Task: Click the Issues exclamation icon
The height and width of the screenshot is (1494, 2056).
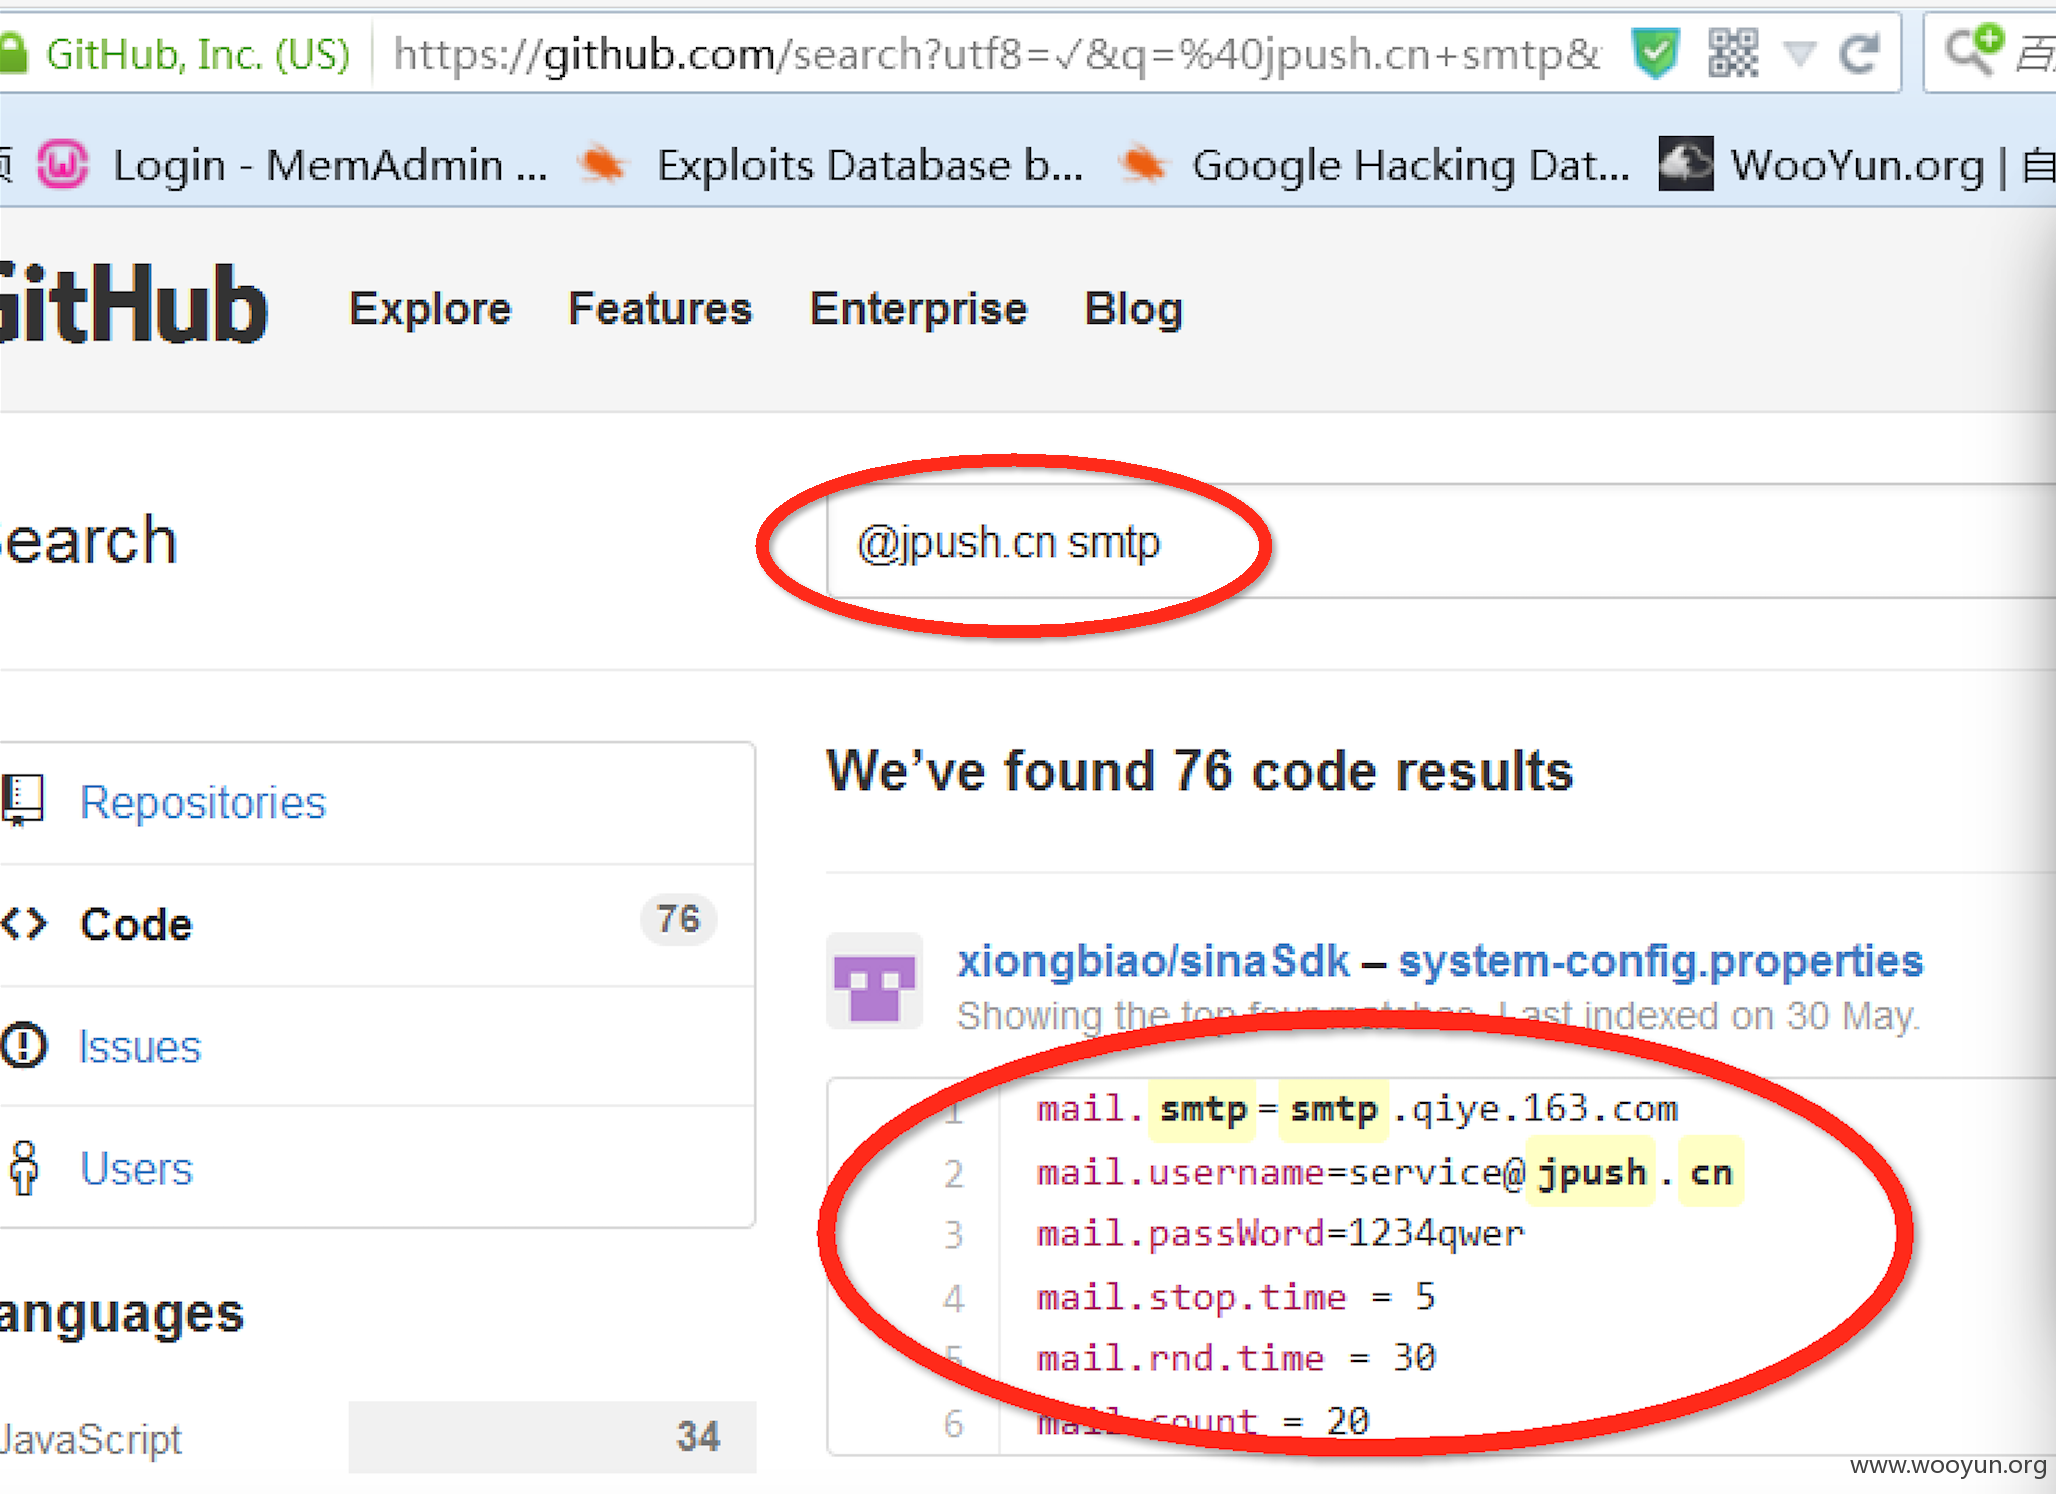Action: click(x=23, y=1045)
